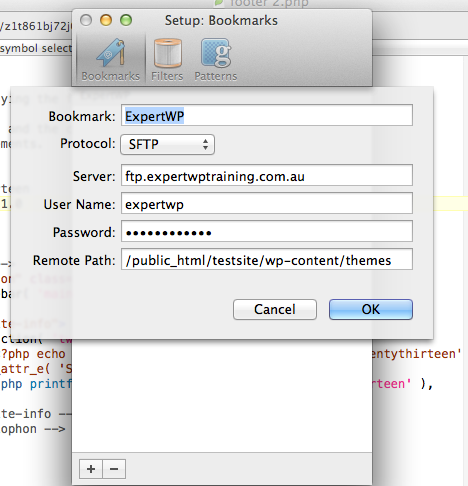Remove bookmark with minus button

[x=114, y=469]
